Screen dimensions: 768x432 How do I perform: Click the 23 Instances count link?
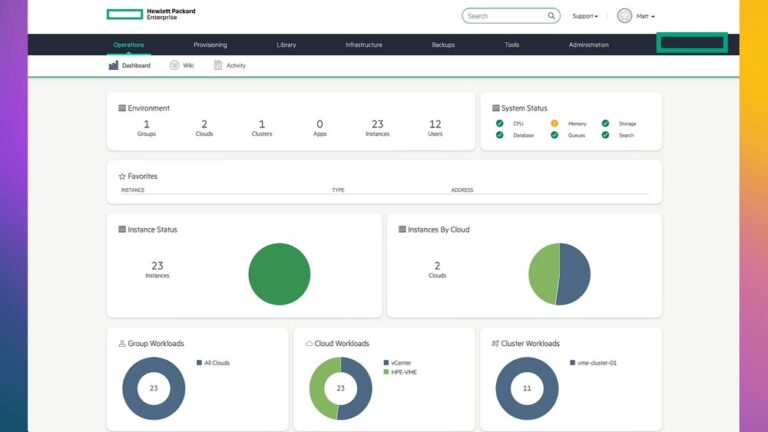click(377, 127)
